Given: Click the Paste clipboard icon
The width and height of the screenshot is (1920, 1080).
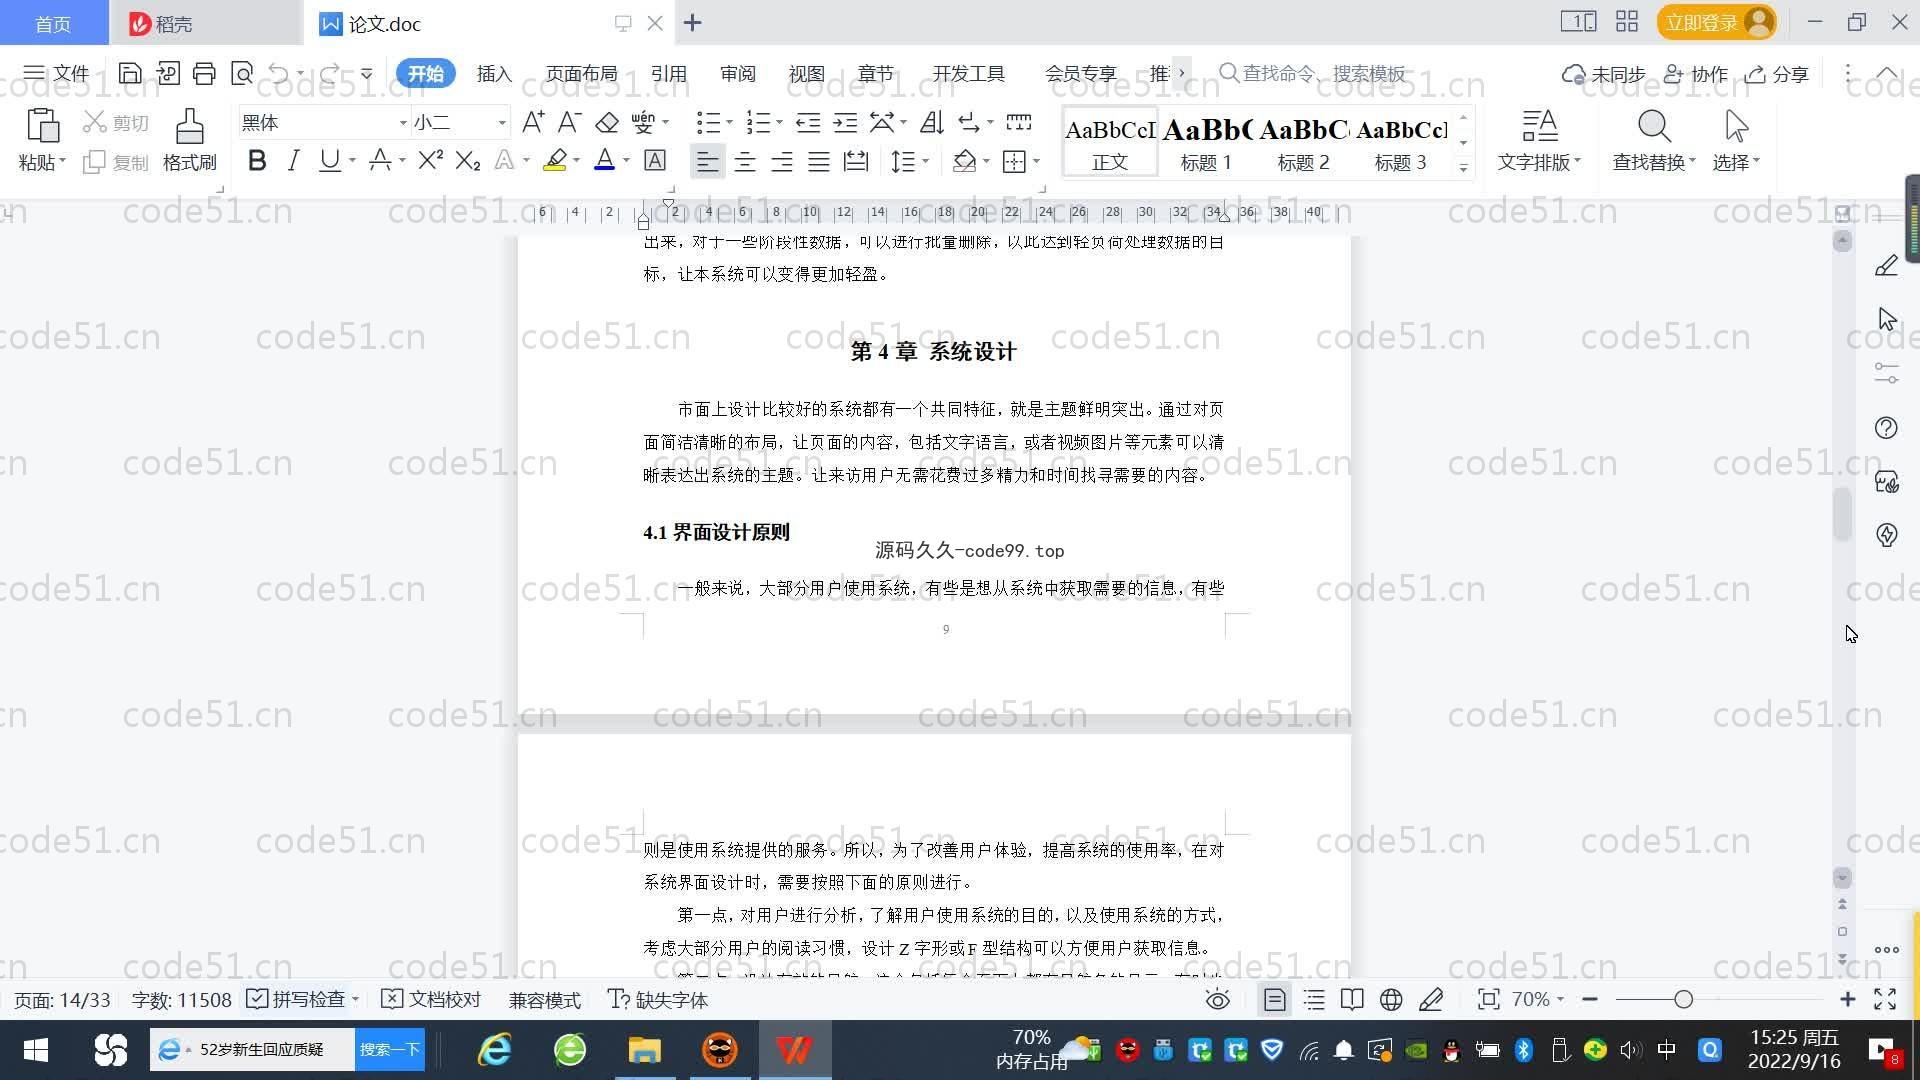Looking at the screenshot, I should [x=42, y=127].
